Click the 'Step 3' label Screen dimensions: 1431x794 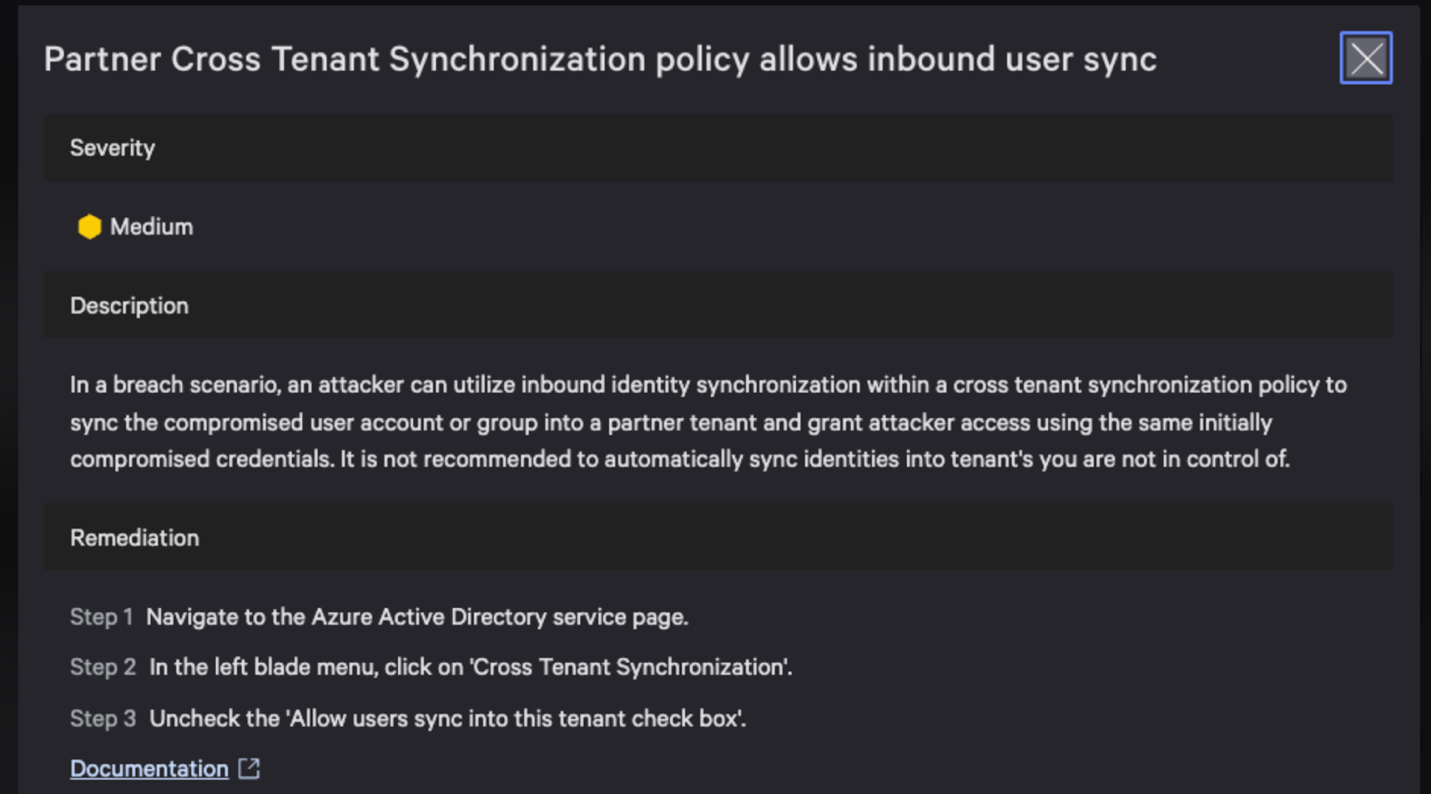click(103, 718)
